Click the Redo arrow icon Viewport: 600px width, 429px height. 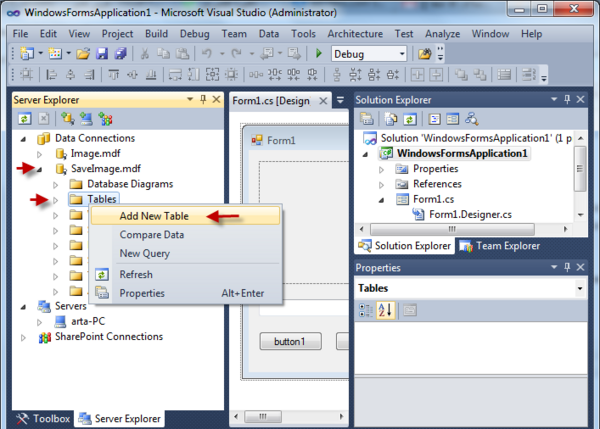[236, 54]
